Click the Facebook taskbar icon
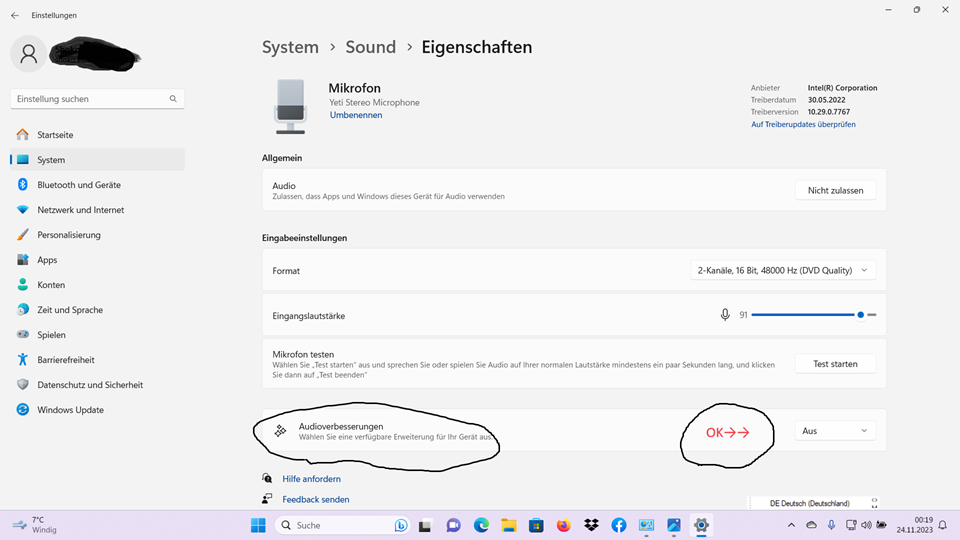Image resolution: width=960 pixels, height=540 pixels. (618, 525)
